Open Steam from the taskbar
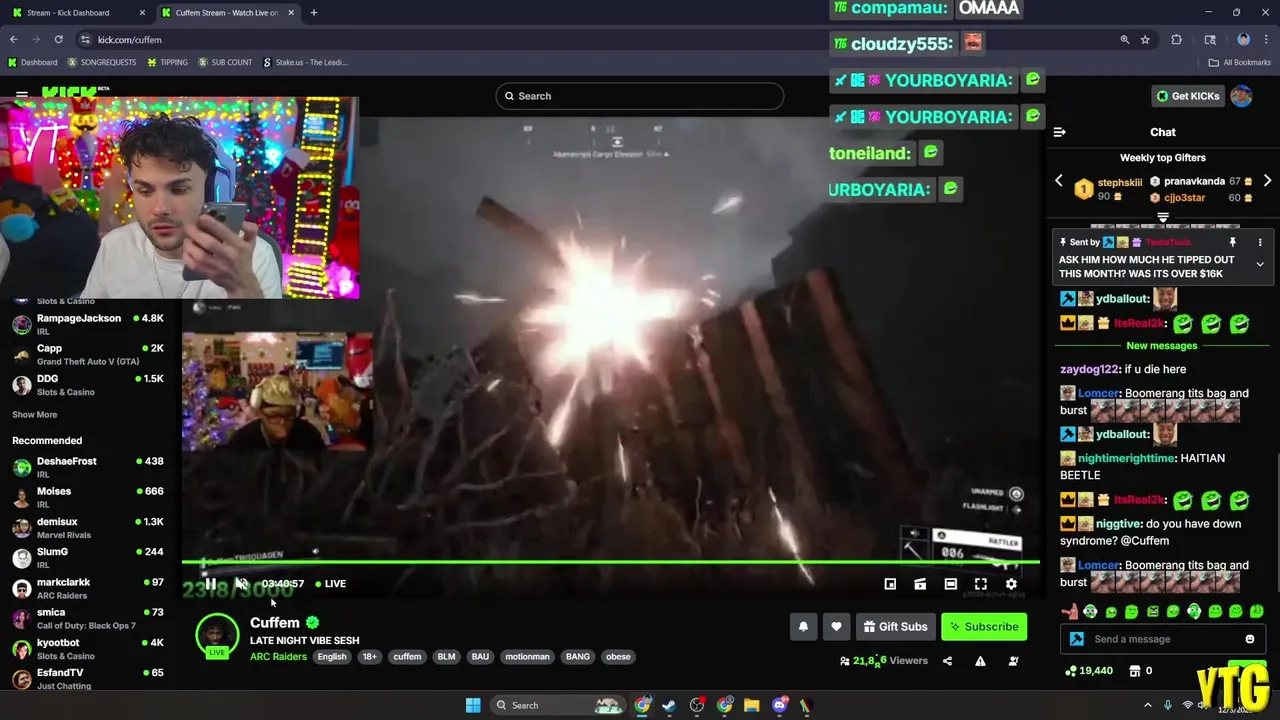This screenshot has width=1280, height=720. pos(669,705)
